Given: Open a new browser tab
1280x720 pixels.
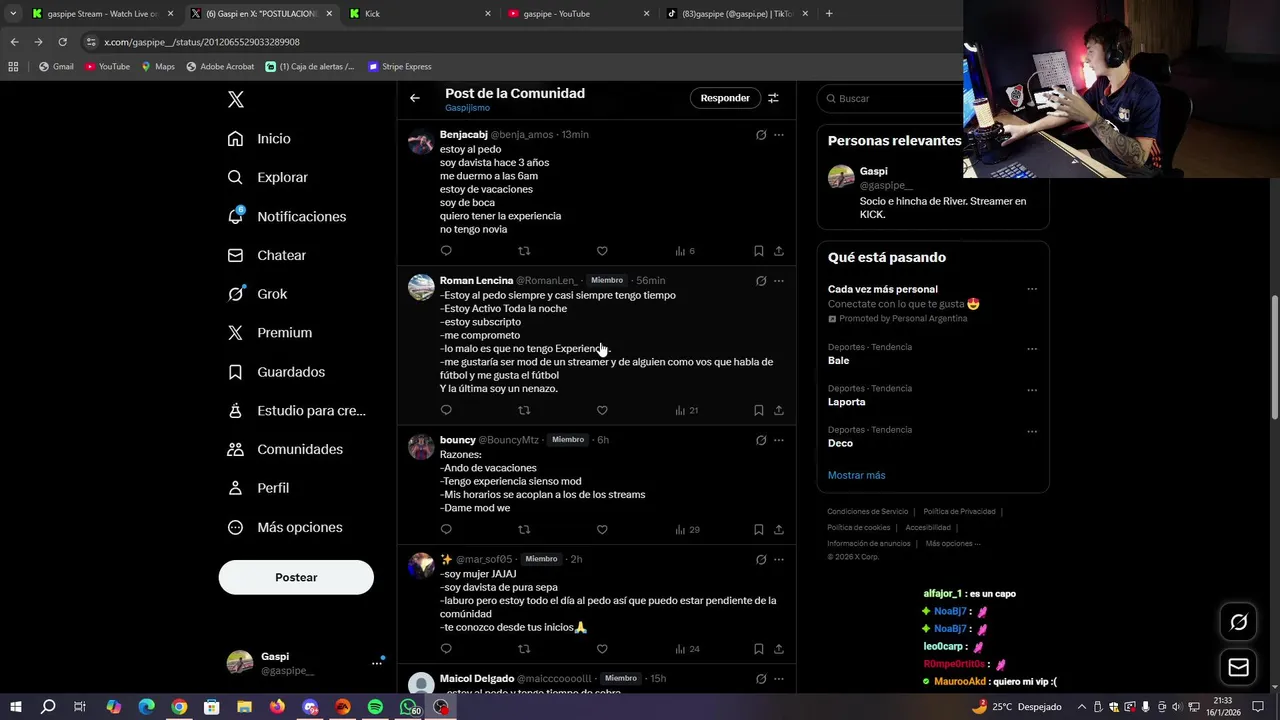Looking at the screenshot, I should tap(829, 14).
